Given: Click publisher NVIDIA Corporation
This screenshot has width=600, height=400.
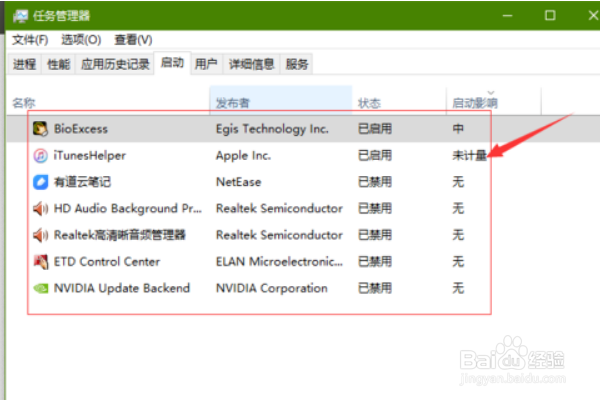Looking at the screenshot, I should tap(272, 288).
